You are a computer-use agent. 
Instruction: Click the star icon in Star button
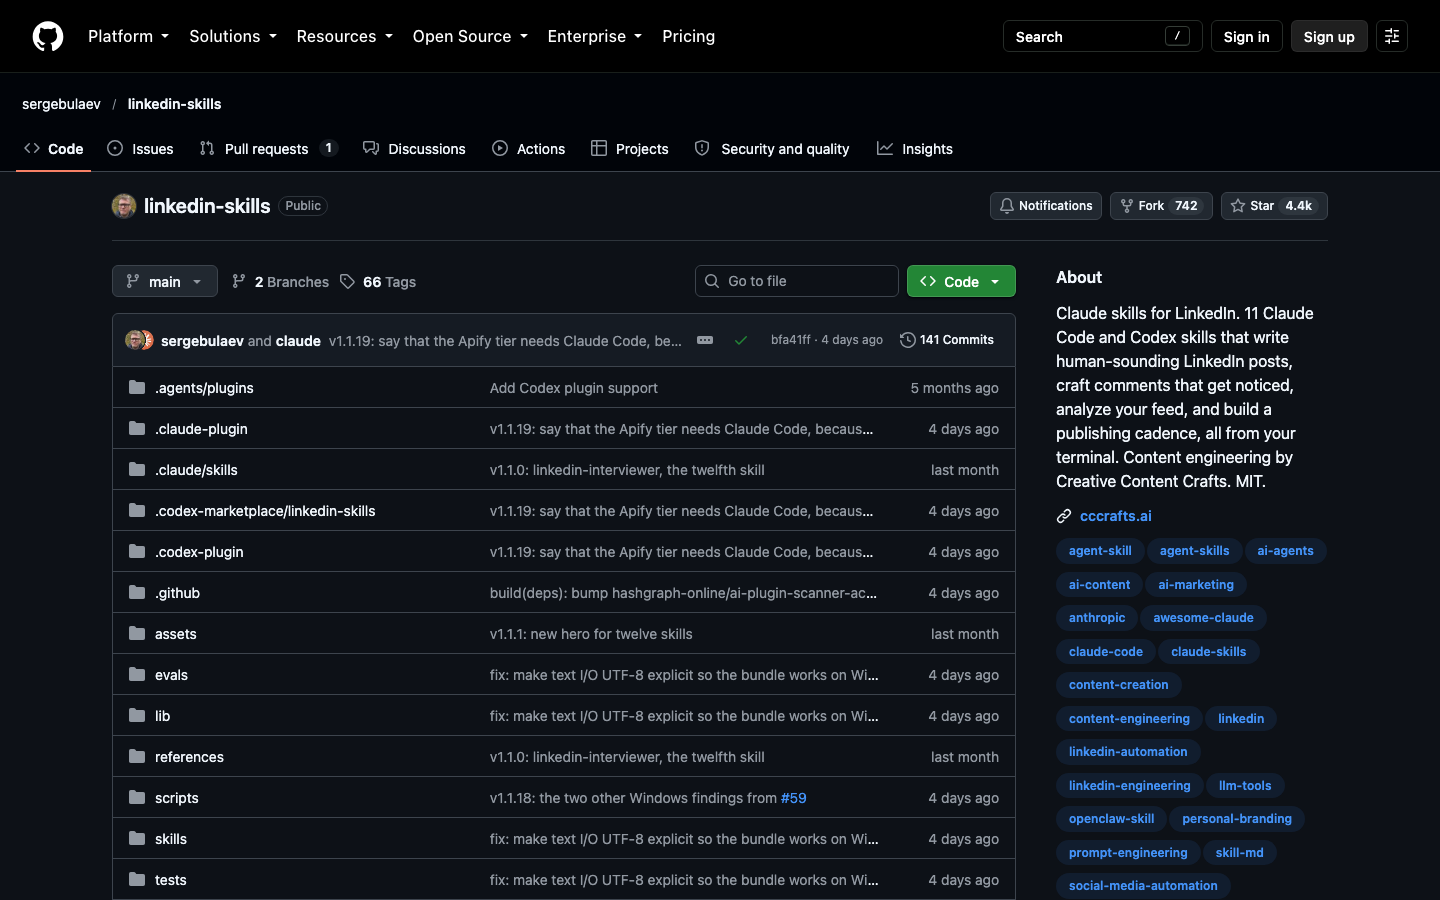click(1238, 206)
